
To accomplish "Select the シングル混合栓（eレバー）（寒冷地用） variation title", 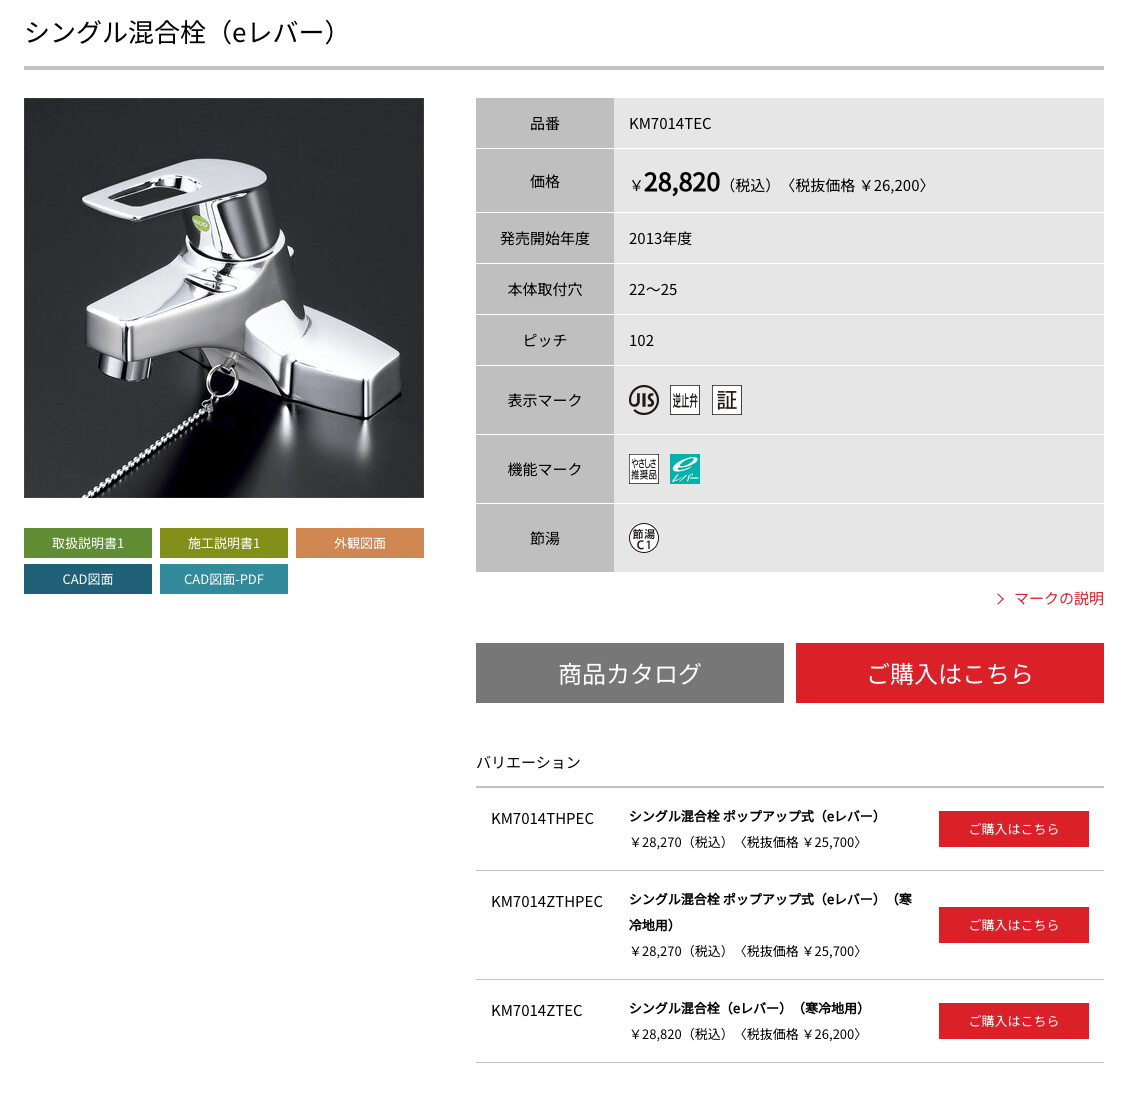I will 746,1008.
